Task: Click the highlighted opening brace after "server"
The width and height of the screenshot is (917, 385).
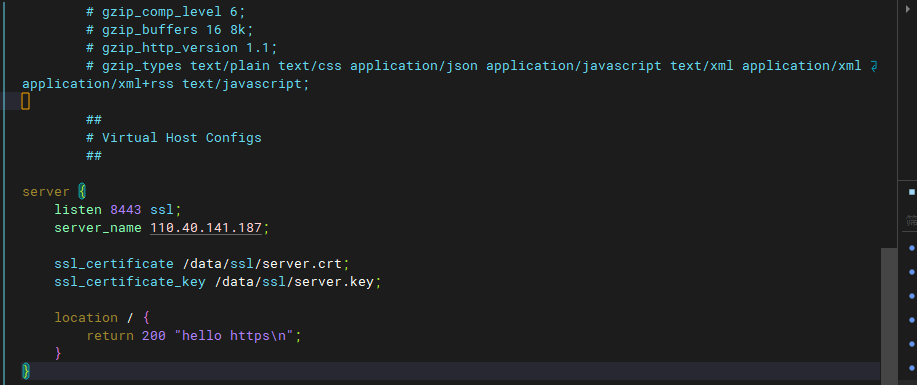Action: click(x=82, y=191)
